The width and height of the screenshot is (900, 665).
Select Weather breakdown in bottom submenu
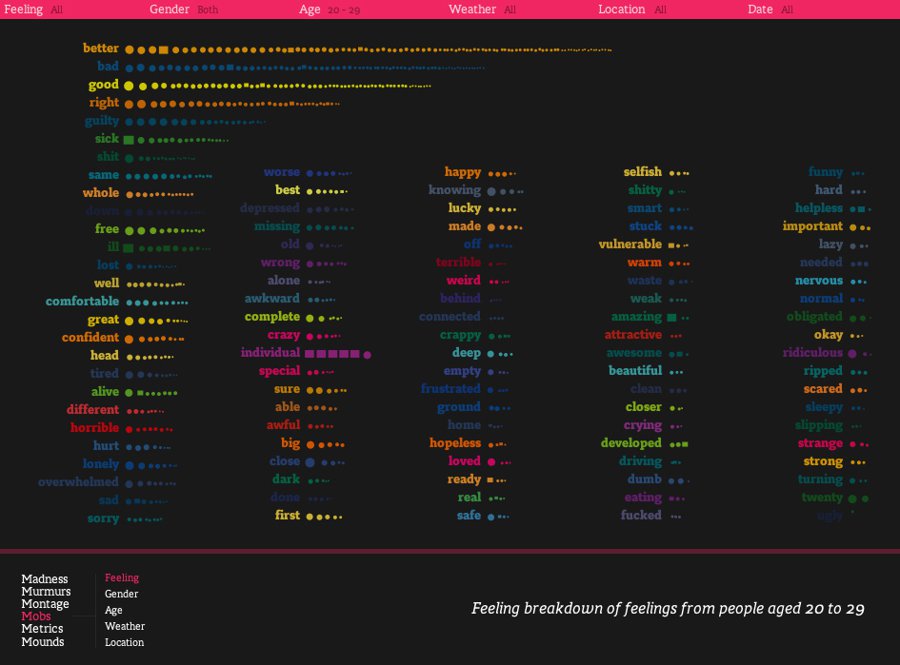(x=125, y=626)
